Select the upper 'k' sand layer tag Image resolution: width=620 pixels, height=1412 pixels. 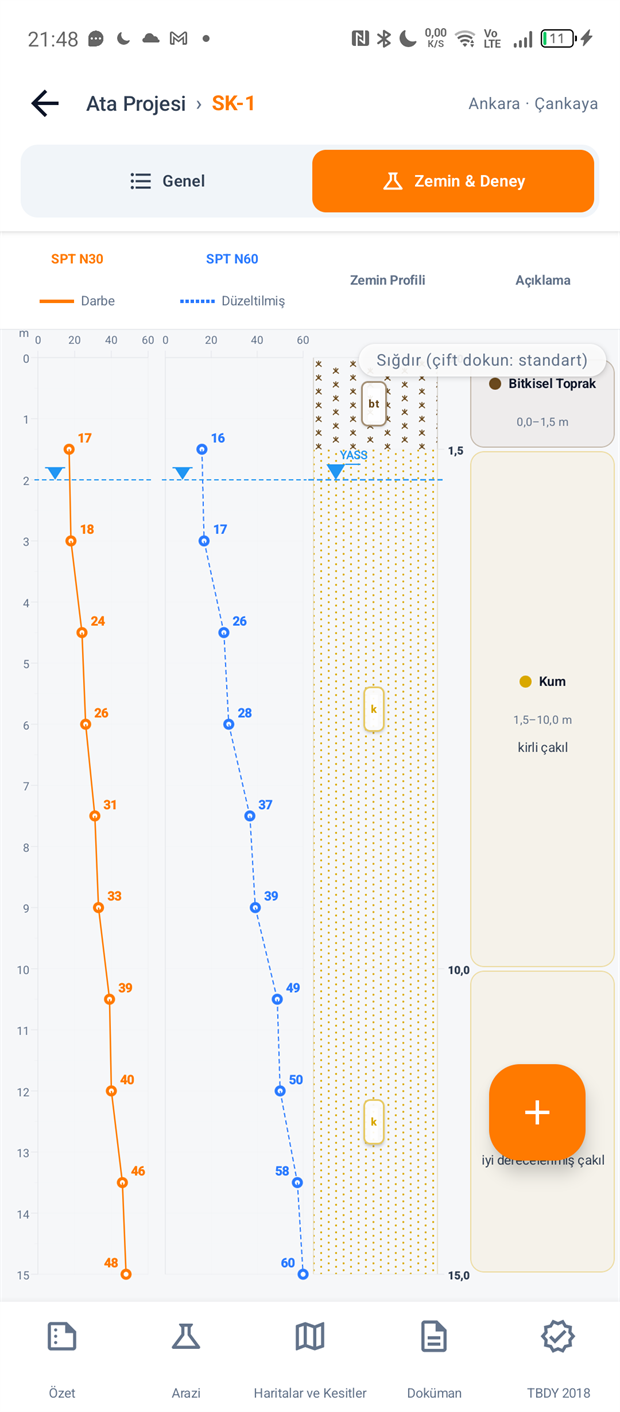374,709
